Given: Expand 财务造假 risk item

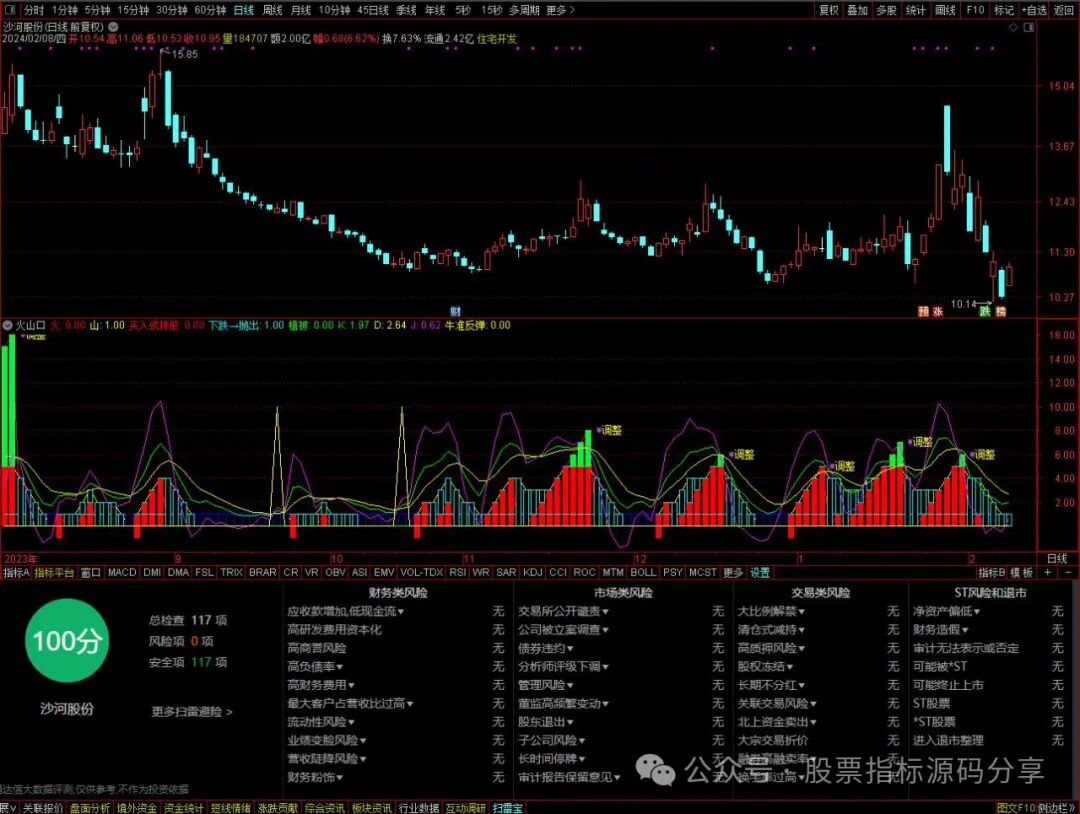Looking at the screenshot, I should tap(941, 629).
